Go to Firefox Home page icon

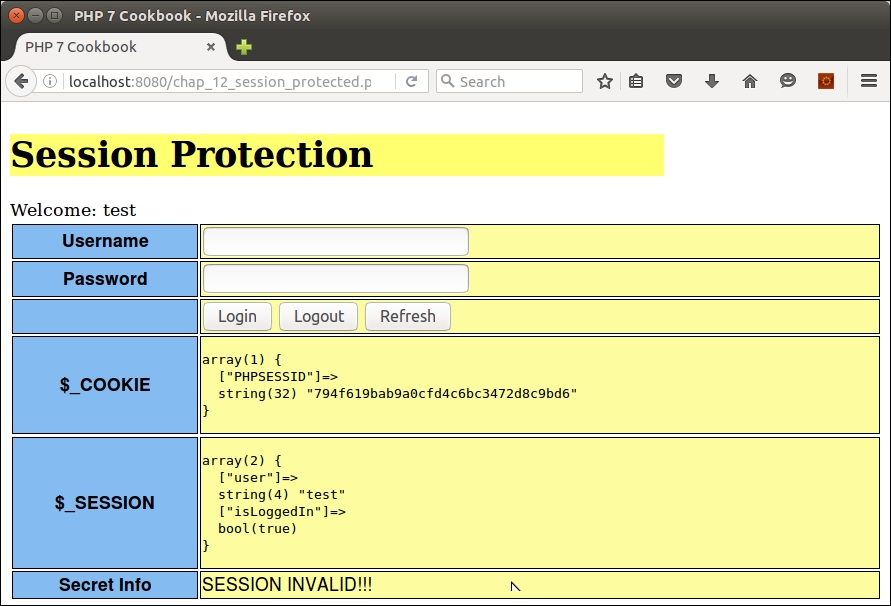pyautogui.click(x=750, y=82)
